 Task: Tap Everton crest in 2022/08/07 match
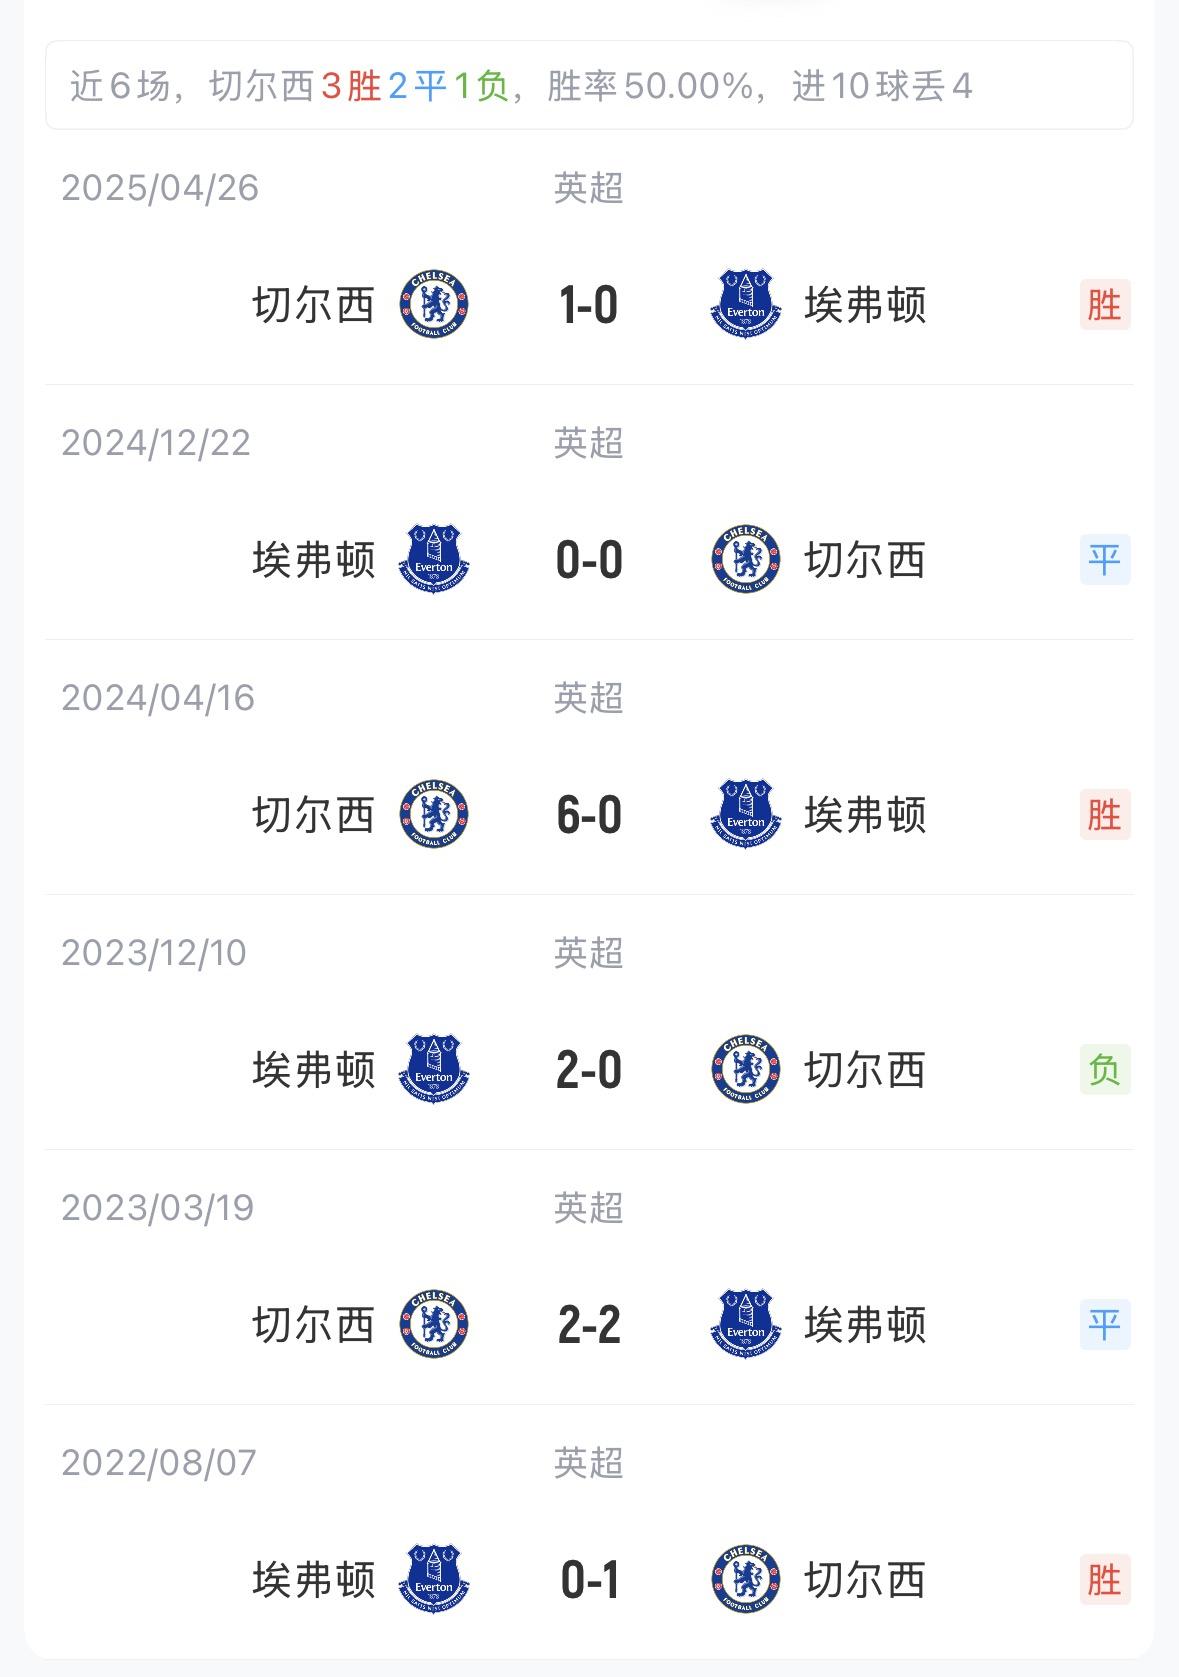point(434,1579)
